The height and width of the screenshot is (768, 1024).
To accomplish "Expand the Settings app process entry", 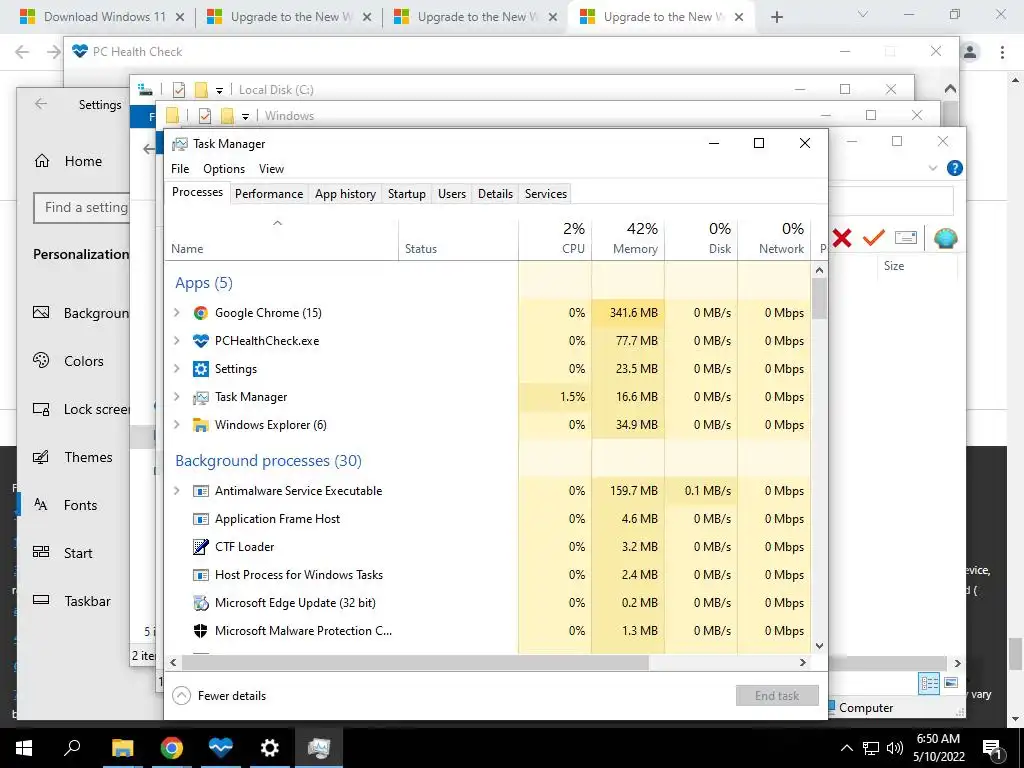I will click(x=176, y=369).
